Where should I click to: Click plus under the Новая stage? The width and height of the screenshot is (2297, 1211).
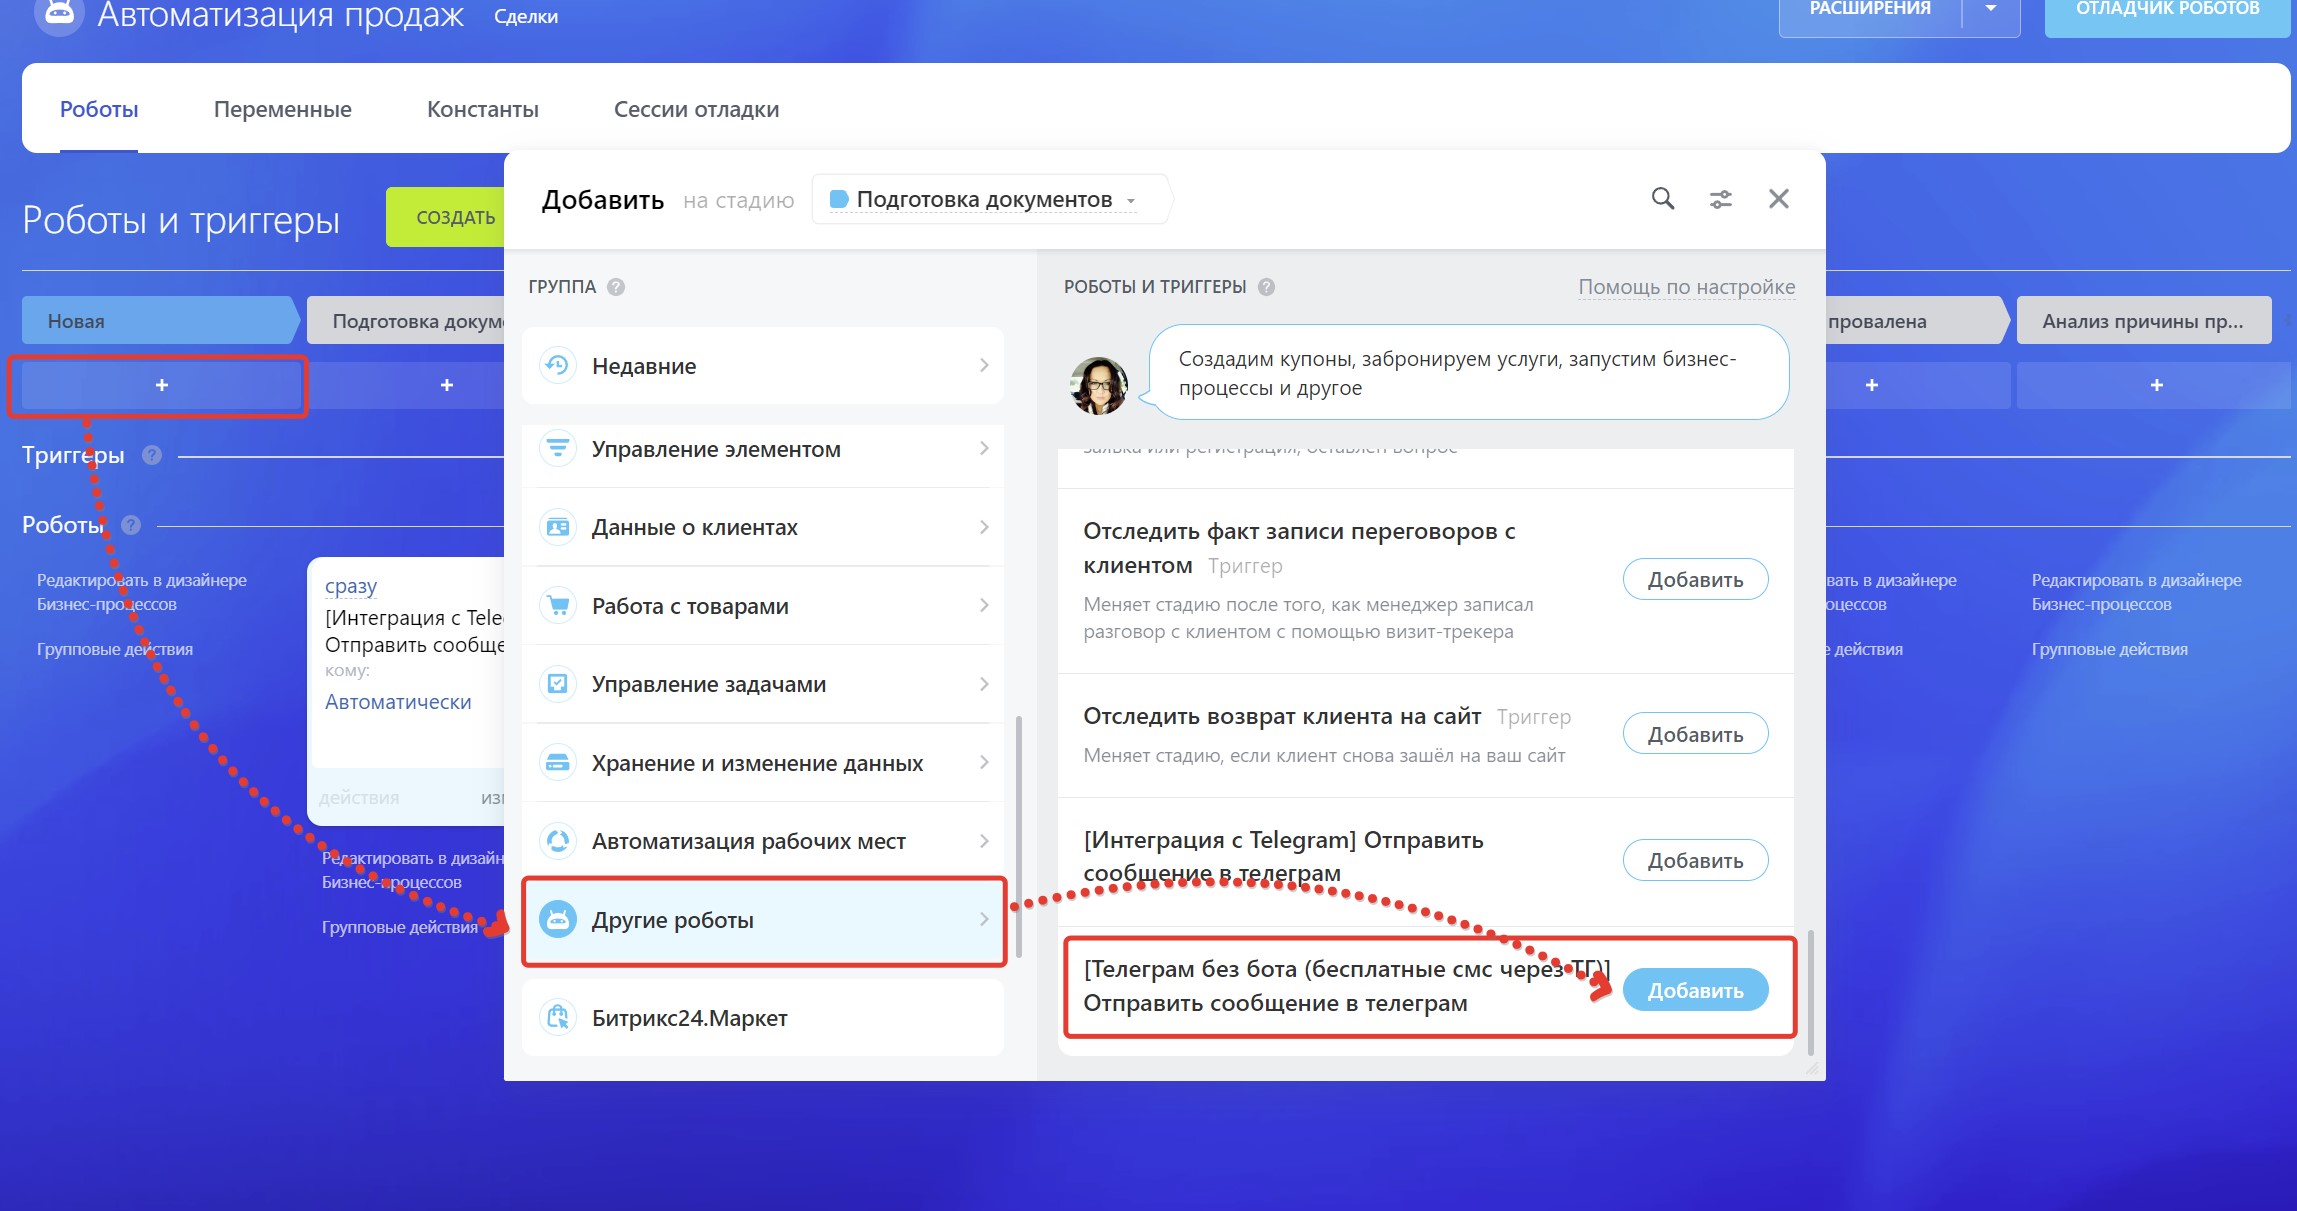pos(161,385)
